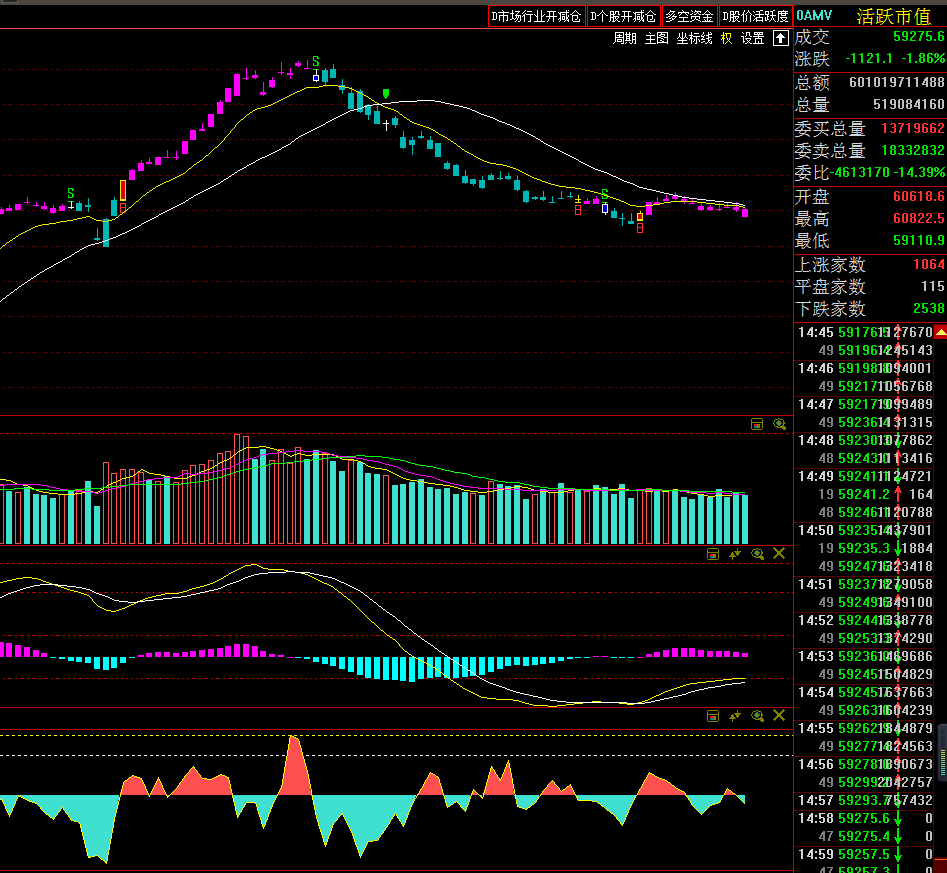
Task: Click magnifier icon in bottom oscillator panel
Action: (757, 716)
